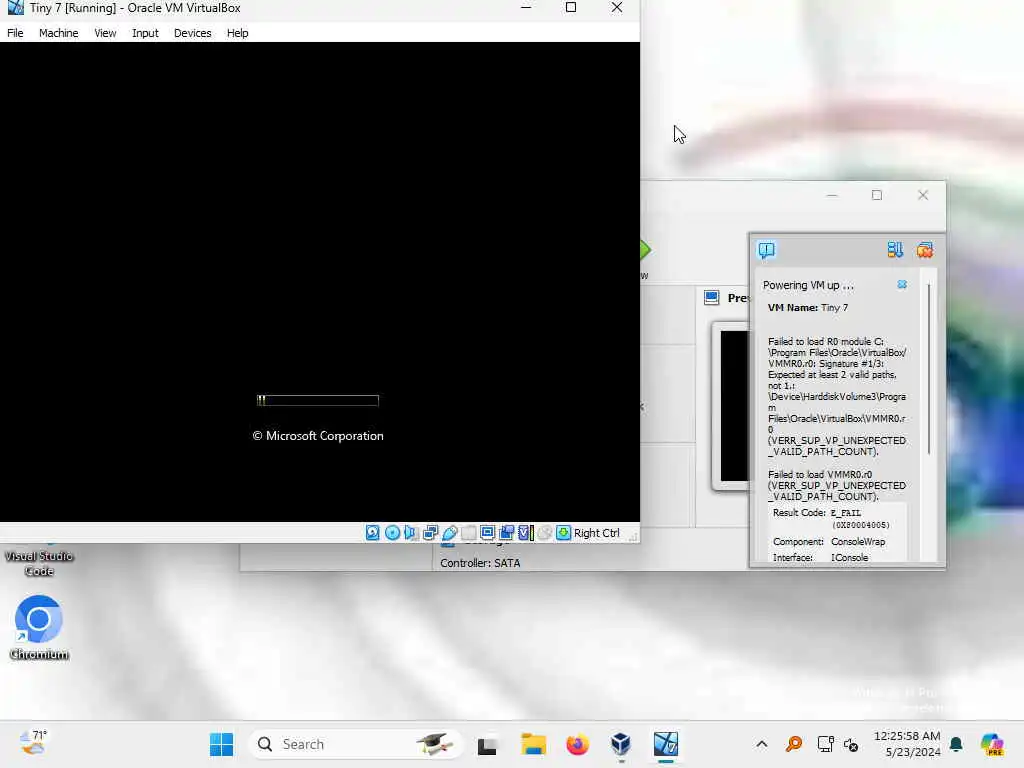Click the keep finished progresses icon in notification panel
This screenshot has width=1024, height=768.
(x=895, y=250)
